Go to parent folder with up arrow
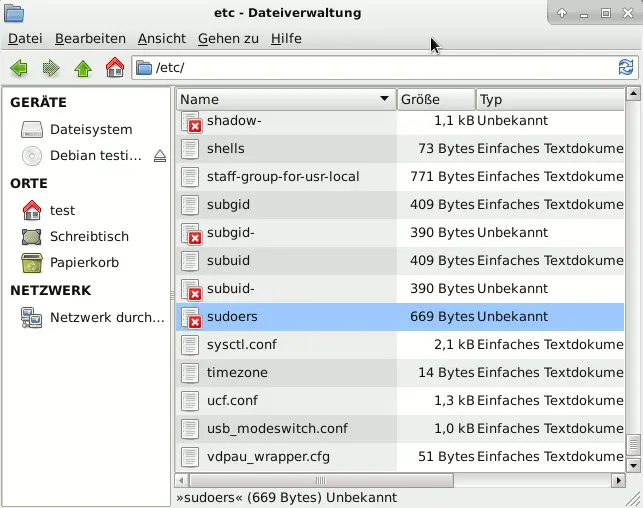The width and height of the screenshot is (643, 508). click(x=82, y=68)
